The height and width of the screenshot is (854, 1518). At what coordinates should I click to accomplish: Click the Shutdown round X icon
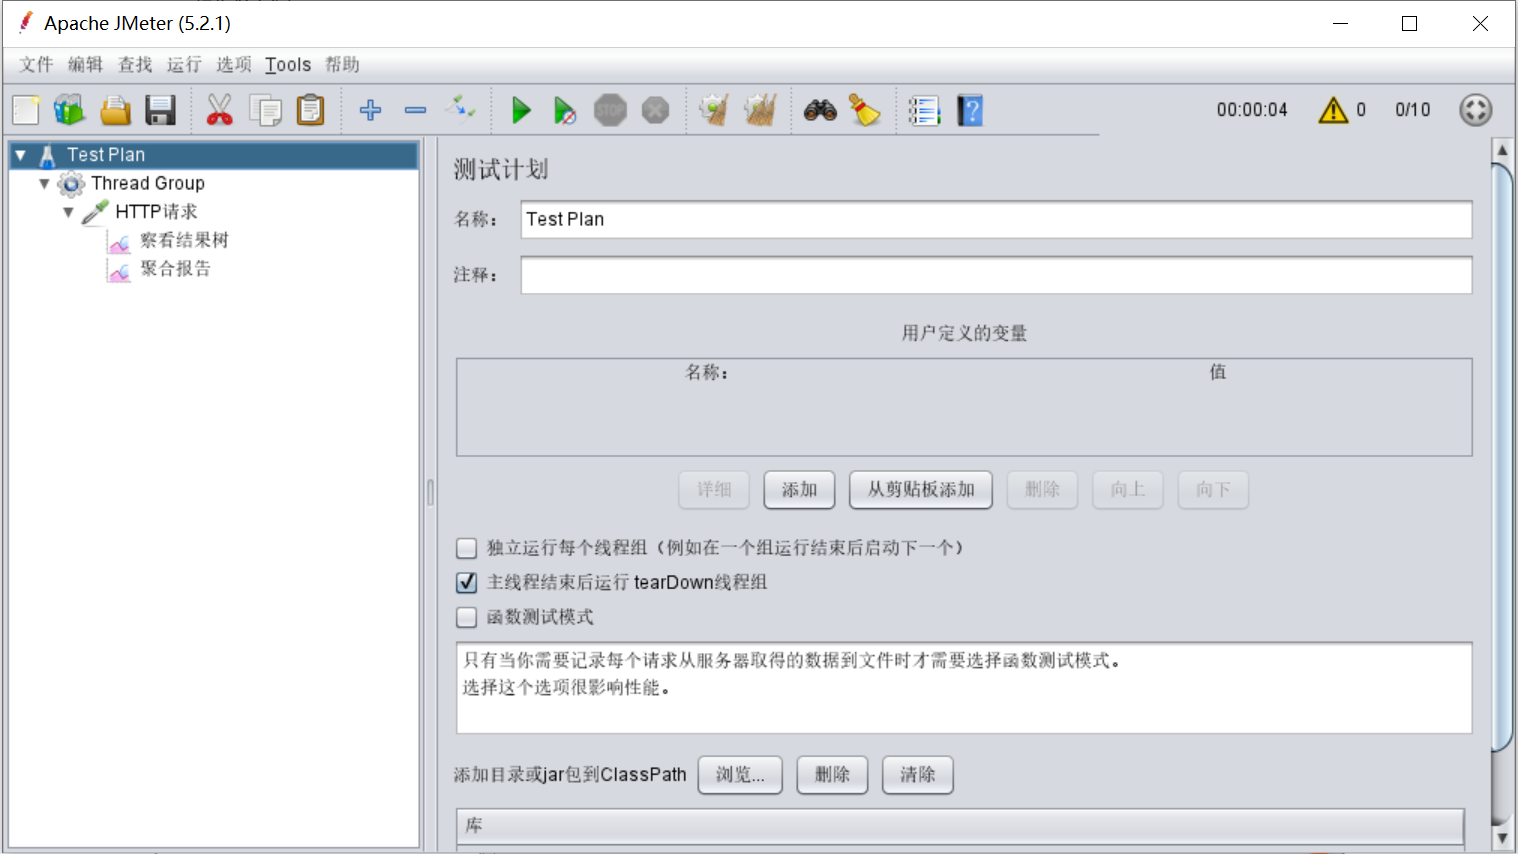pos(655,110)
